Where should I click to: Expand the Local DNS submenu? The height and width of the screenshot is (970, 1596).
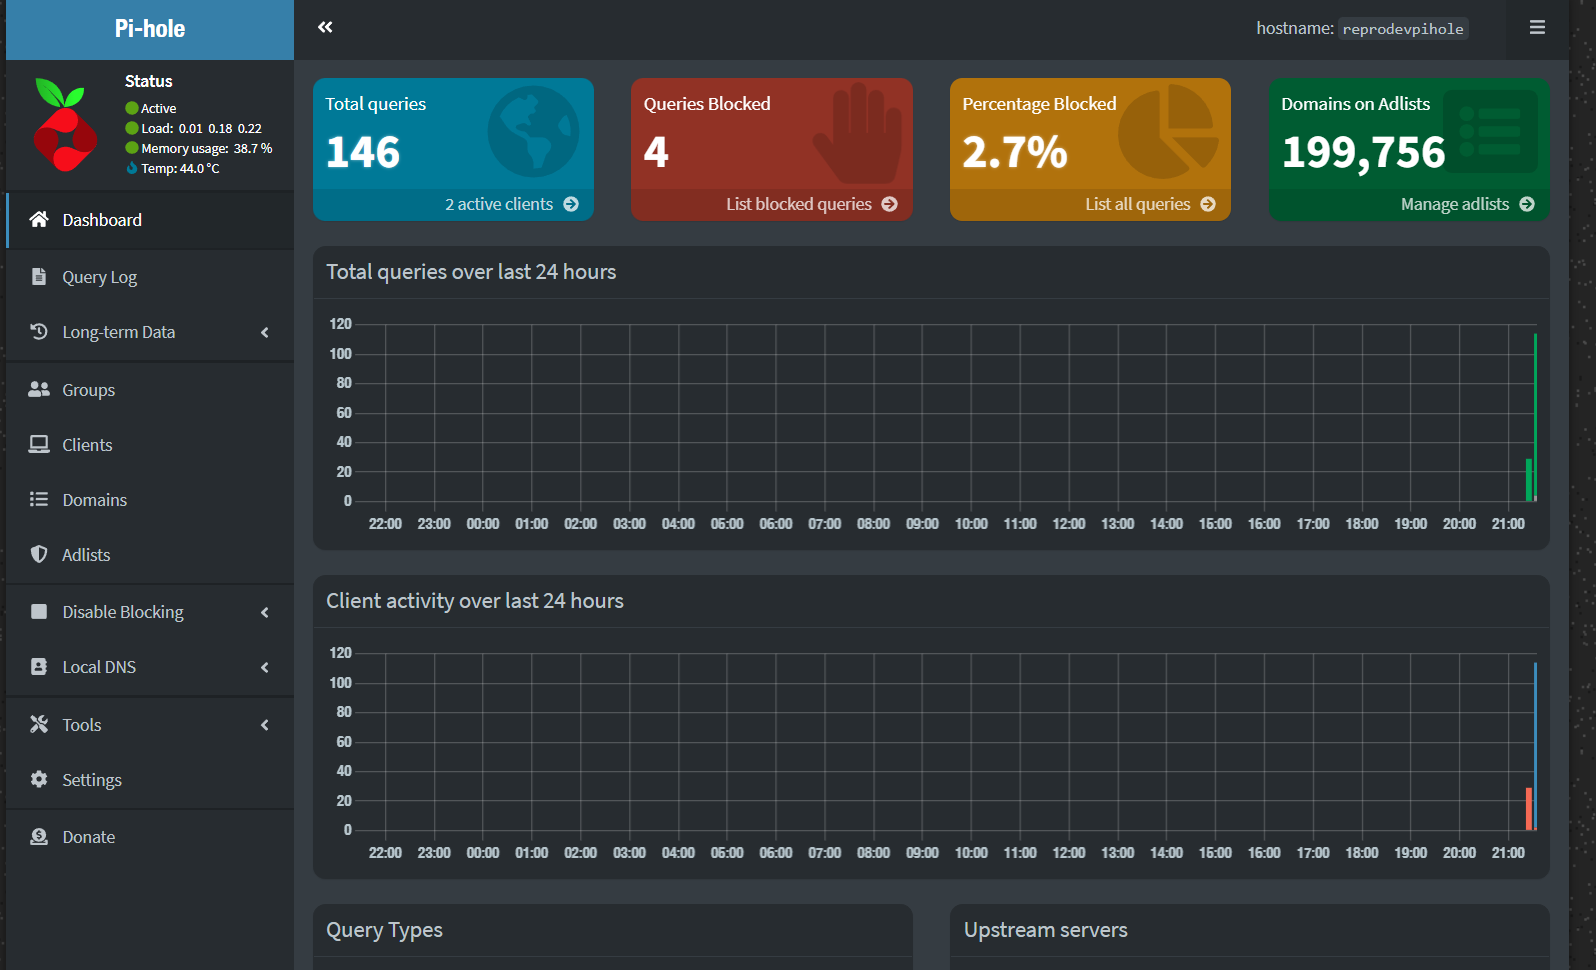click(x=264, y=667)
